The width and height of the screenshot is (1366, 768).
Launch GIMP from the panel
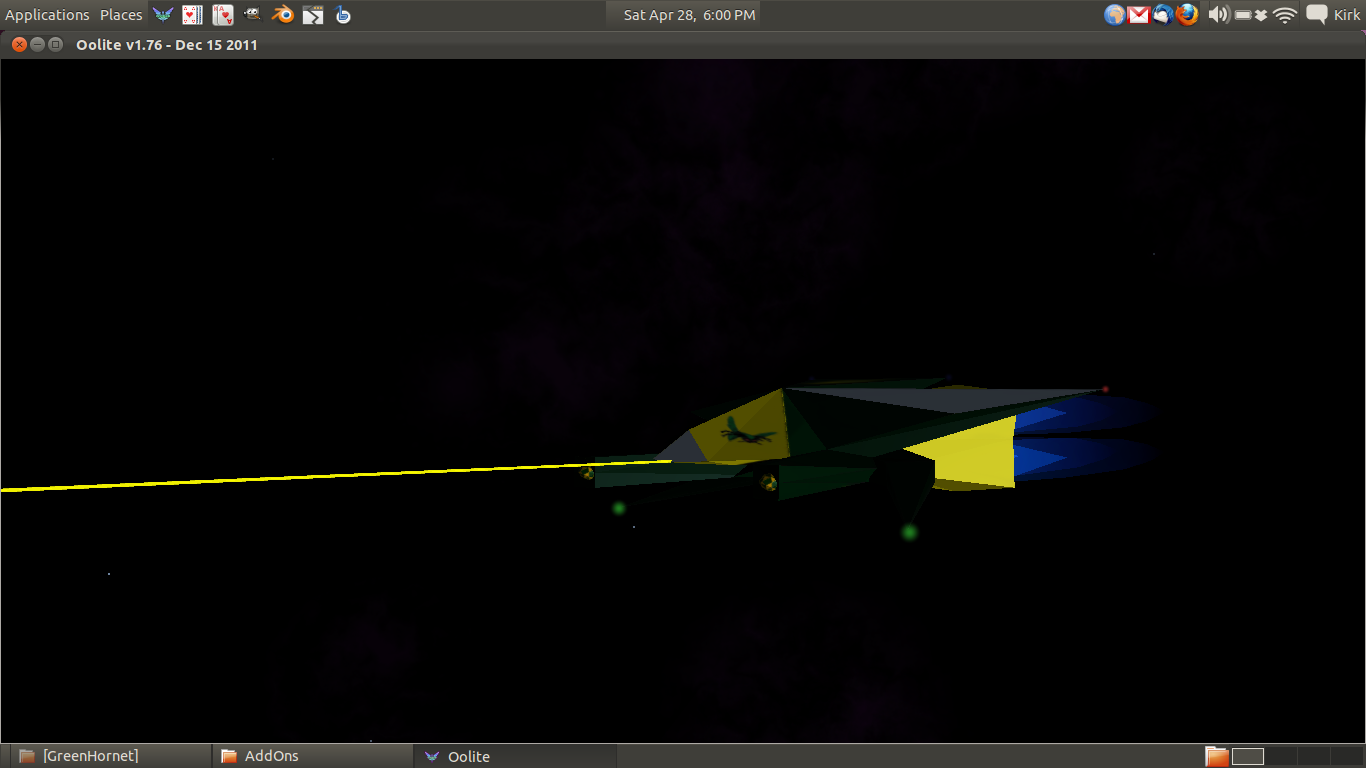pos(253,15)
